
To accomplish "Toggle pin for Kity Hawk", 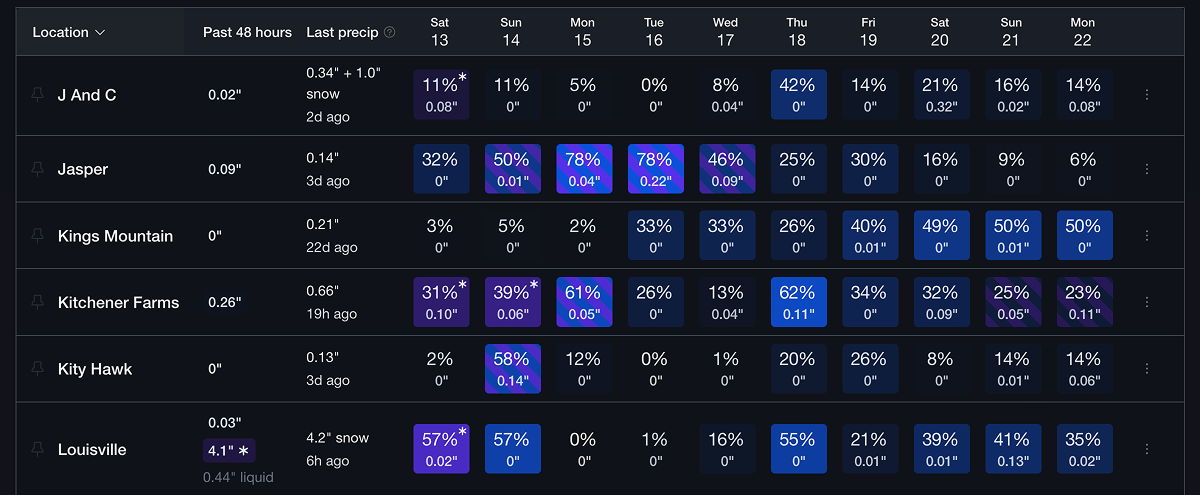I will [x=38, y=369].
